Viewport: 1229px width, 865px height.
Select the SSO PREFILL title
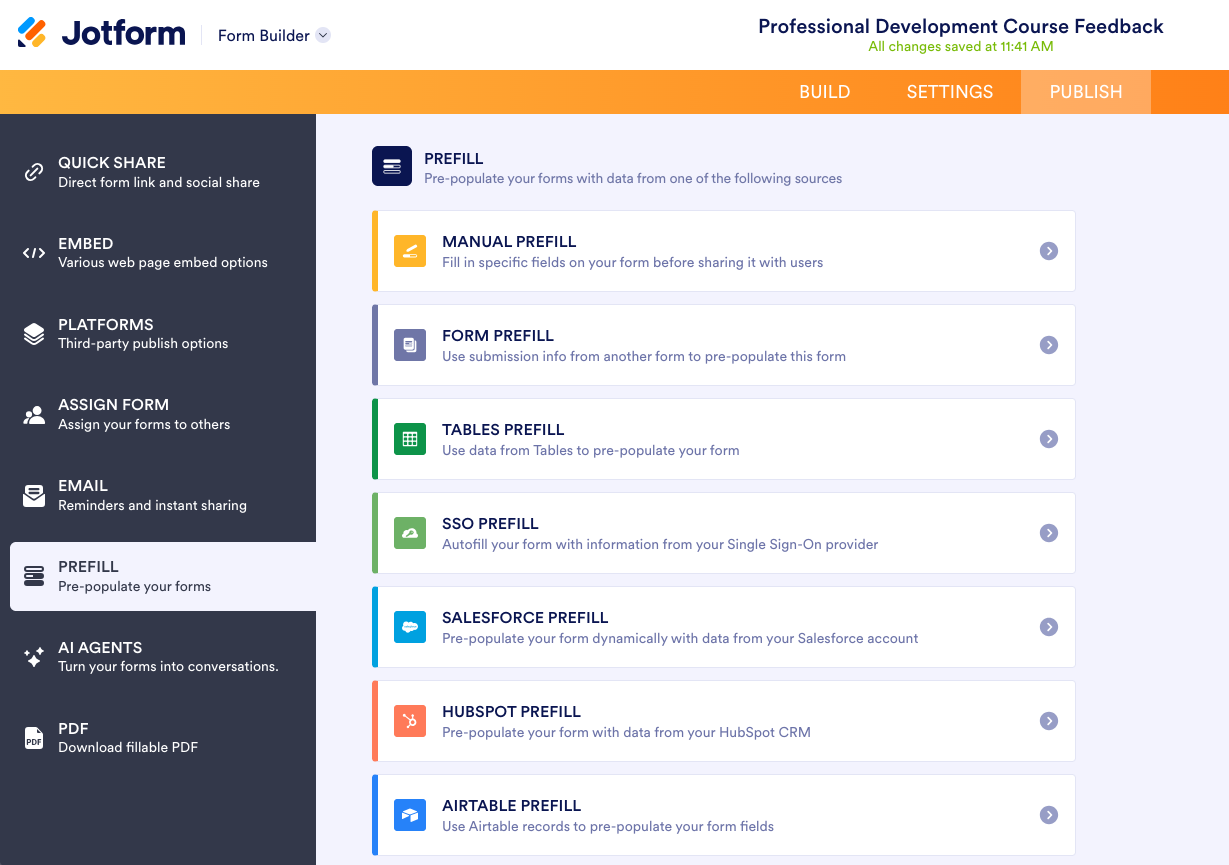490,524
